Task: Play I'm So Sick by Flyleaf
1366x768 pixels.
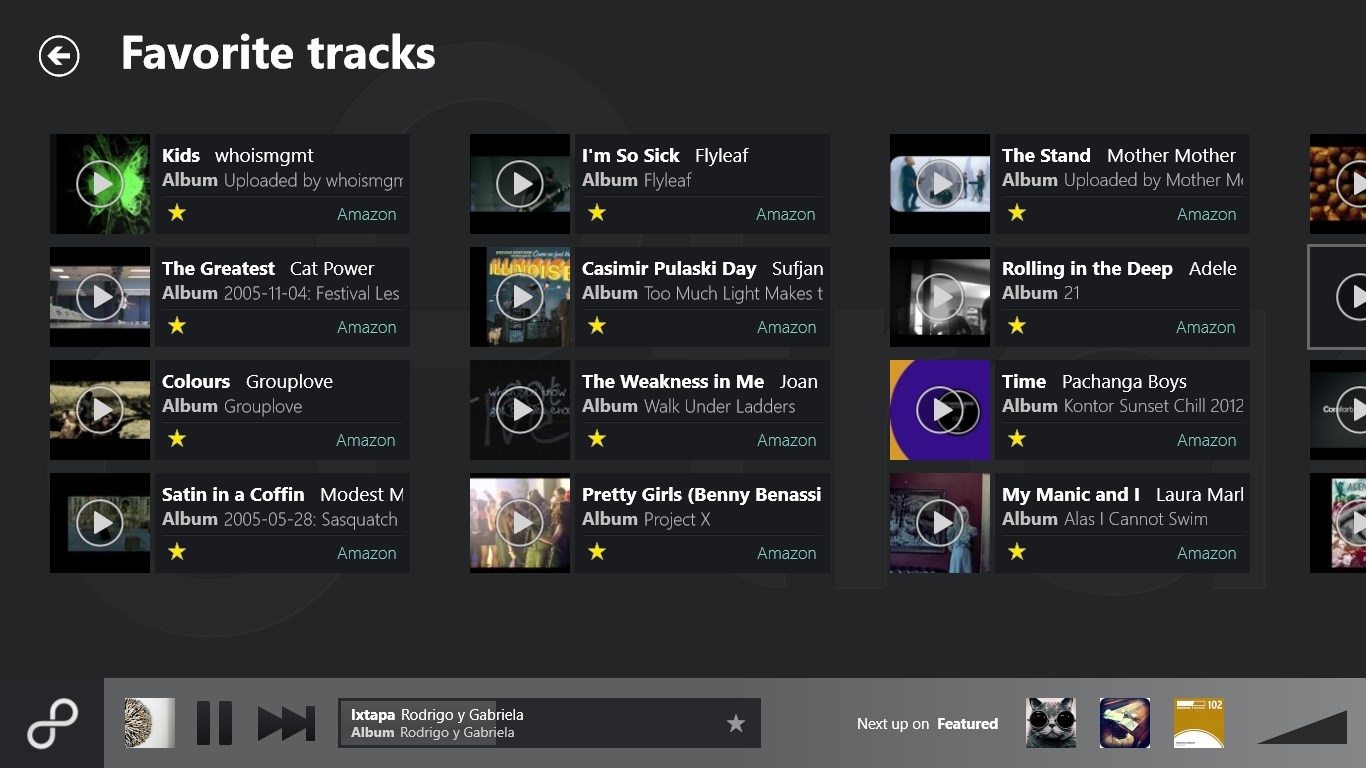Action: coord(520,184)
